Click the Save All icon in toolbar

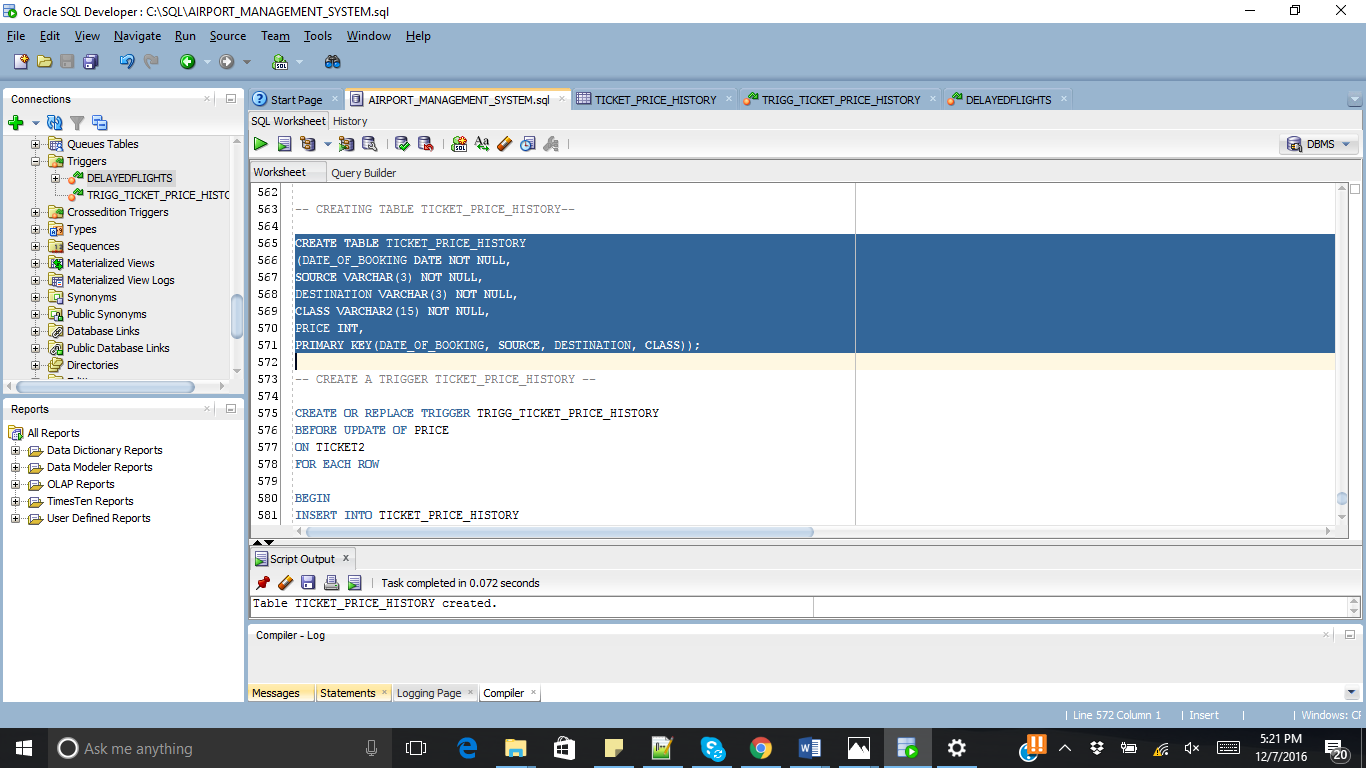(x=90, y=61)
